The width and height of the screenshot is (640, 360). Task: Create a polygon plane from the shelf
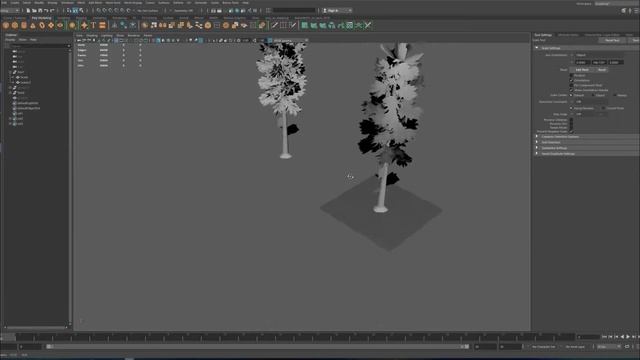tap(51, 25)
